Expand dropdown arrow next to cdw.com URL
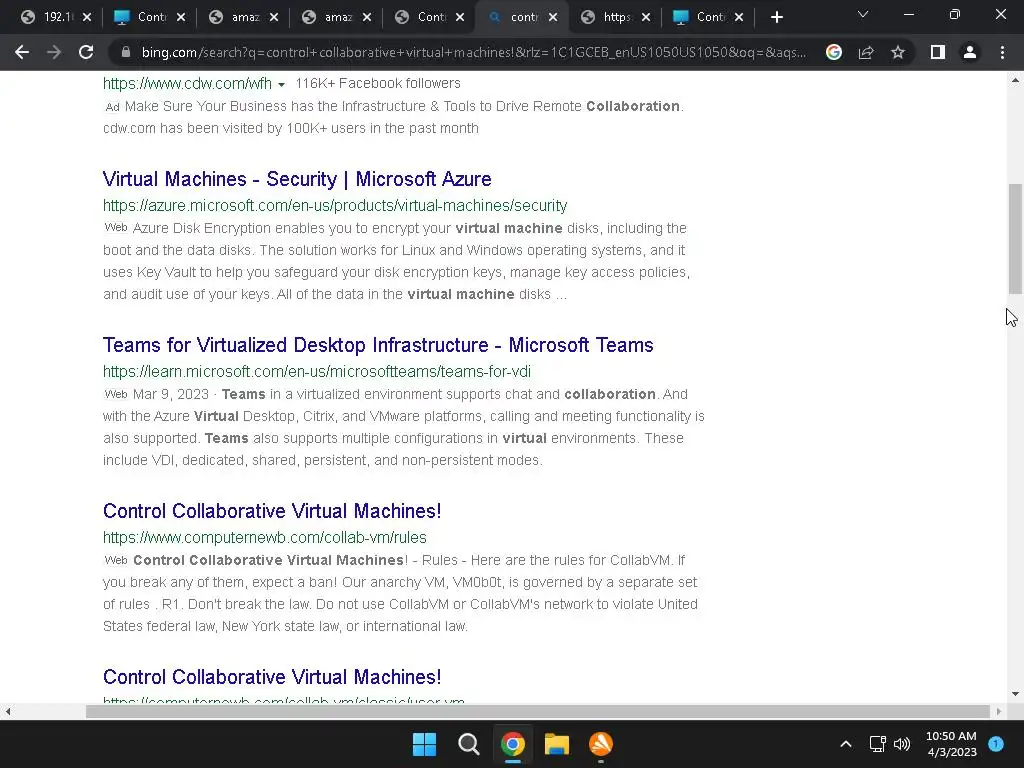The width and height of the screenshot is (1024, 768). [281, 84]
